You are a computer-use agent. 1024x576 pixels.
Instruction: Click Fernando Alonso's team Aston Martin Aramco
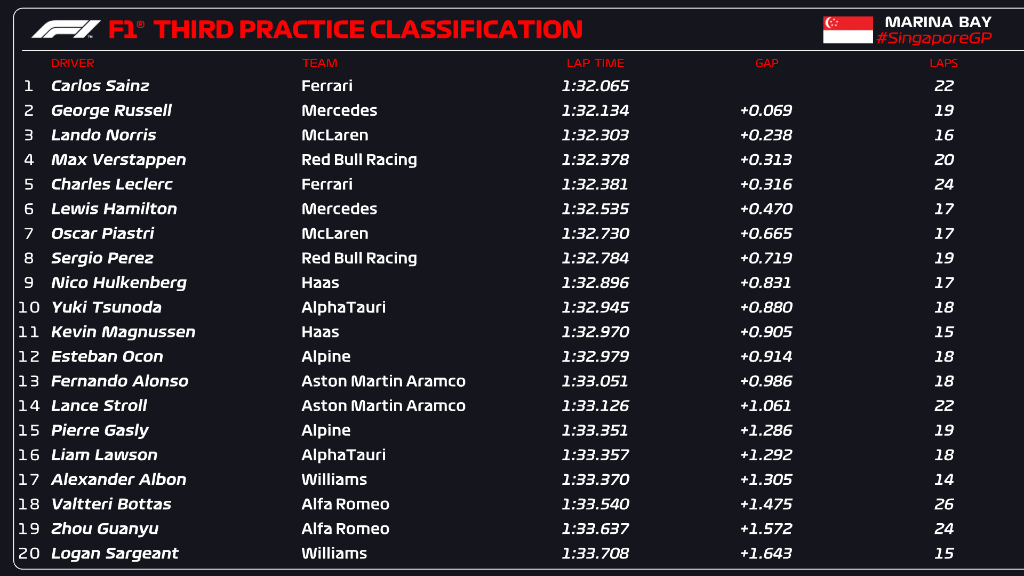click(x=383, y=381)
